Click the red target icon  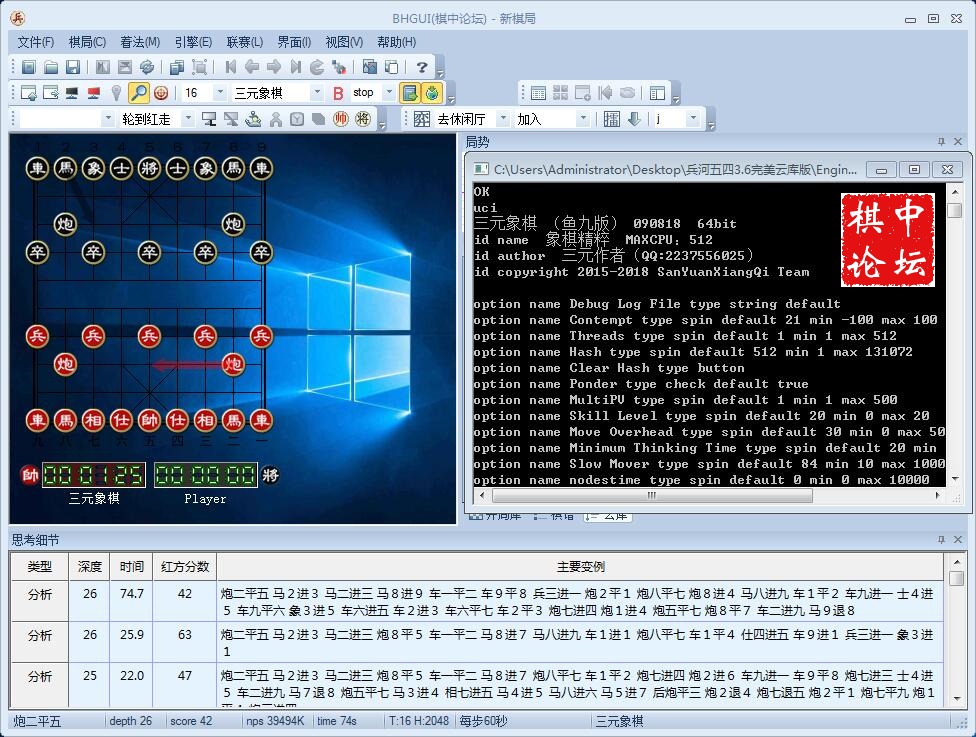click(x=161, y=93)
